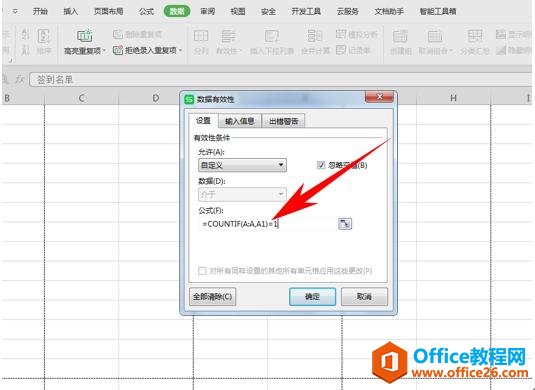535x390 pixels.
Task: Close the 数据有效性 dialog
Action: [x=379, y=98]
